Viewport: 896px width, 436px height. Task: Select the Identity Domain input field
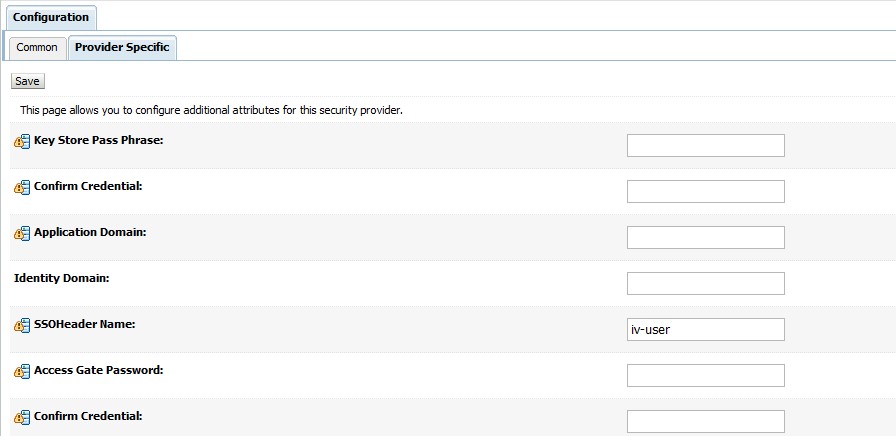click(x=705, y=284)
